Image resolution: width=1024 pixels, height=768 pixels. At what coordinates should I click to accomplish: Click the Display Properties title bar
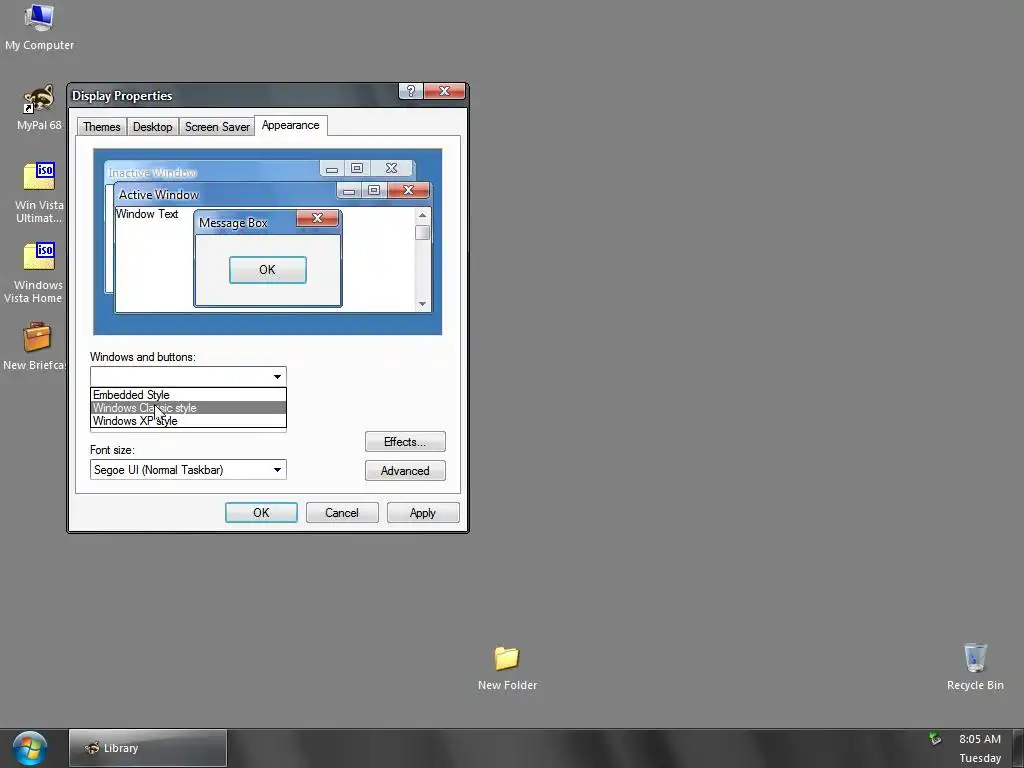coord(234,95)
